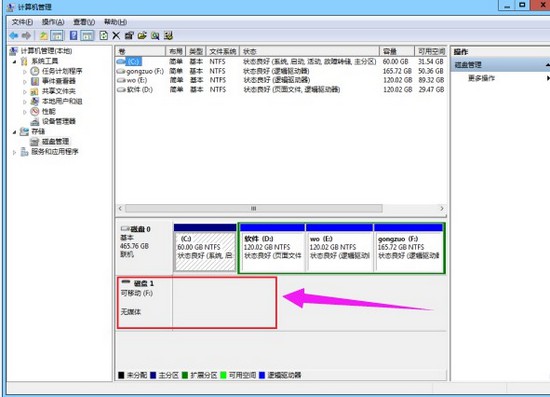The width and height of the screenshot is (550, 397).
Task: Expand the 服务和应用程序 tree node
Action: [14, 152]
